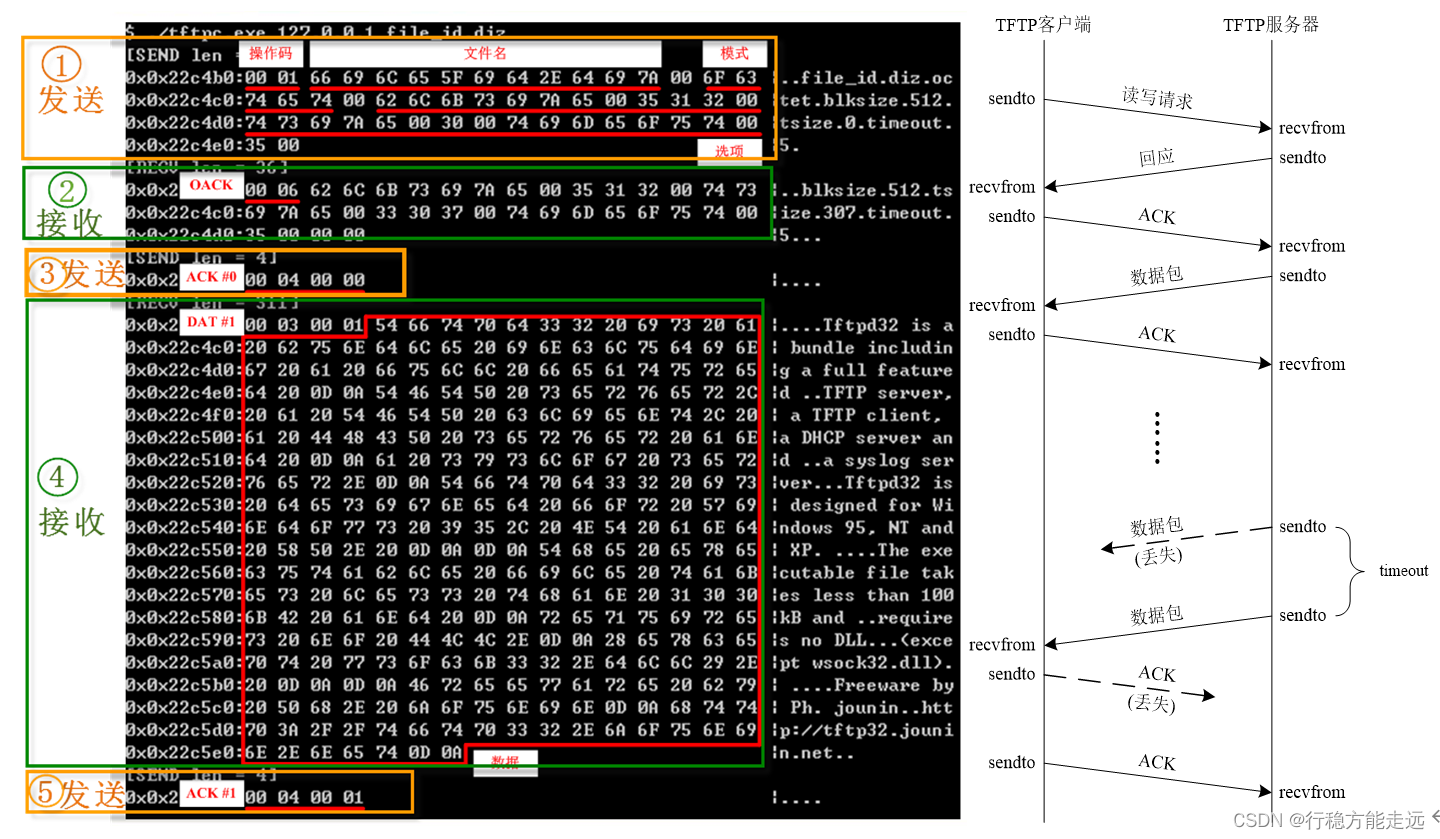Click the ASCII text "n.net.."
Image resolution: width=1440 pixels, height=839 pixels.
tap(819, 753)
